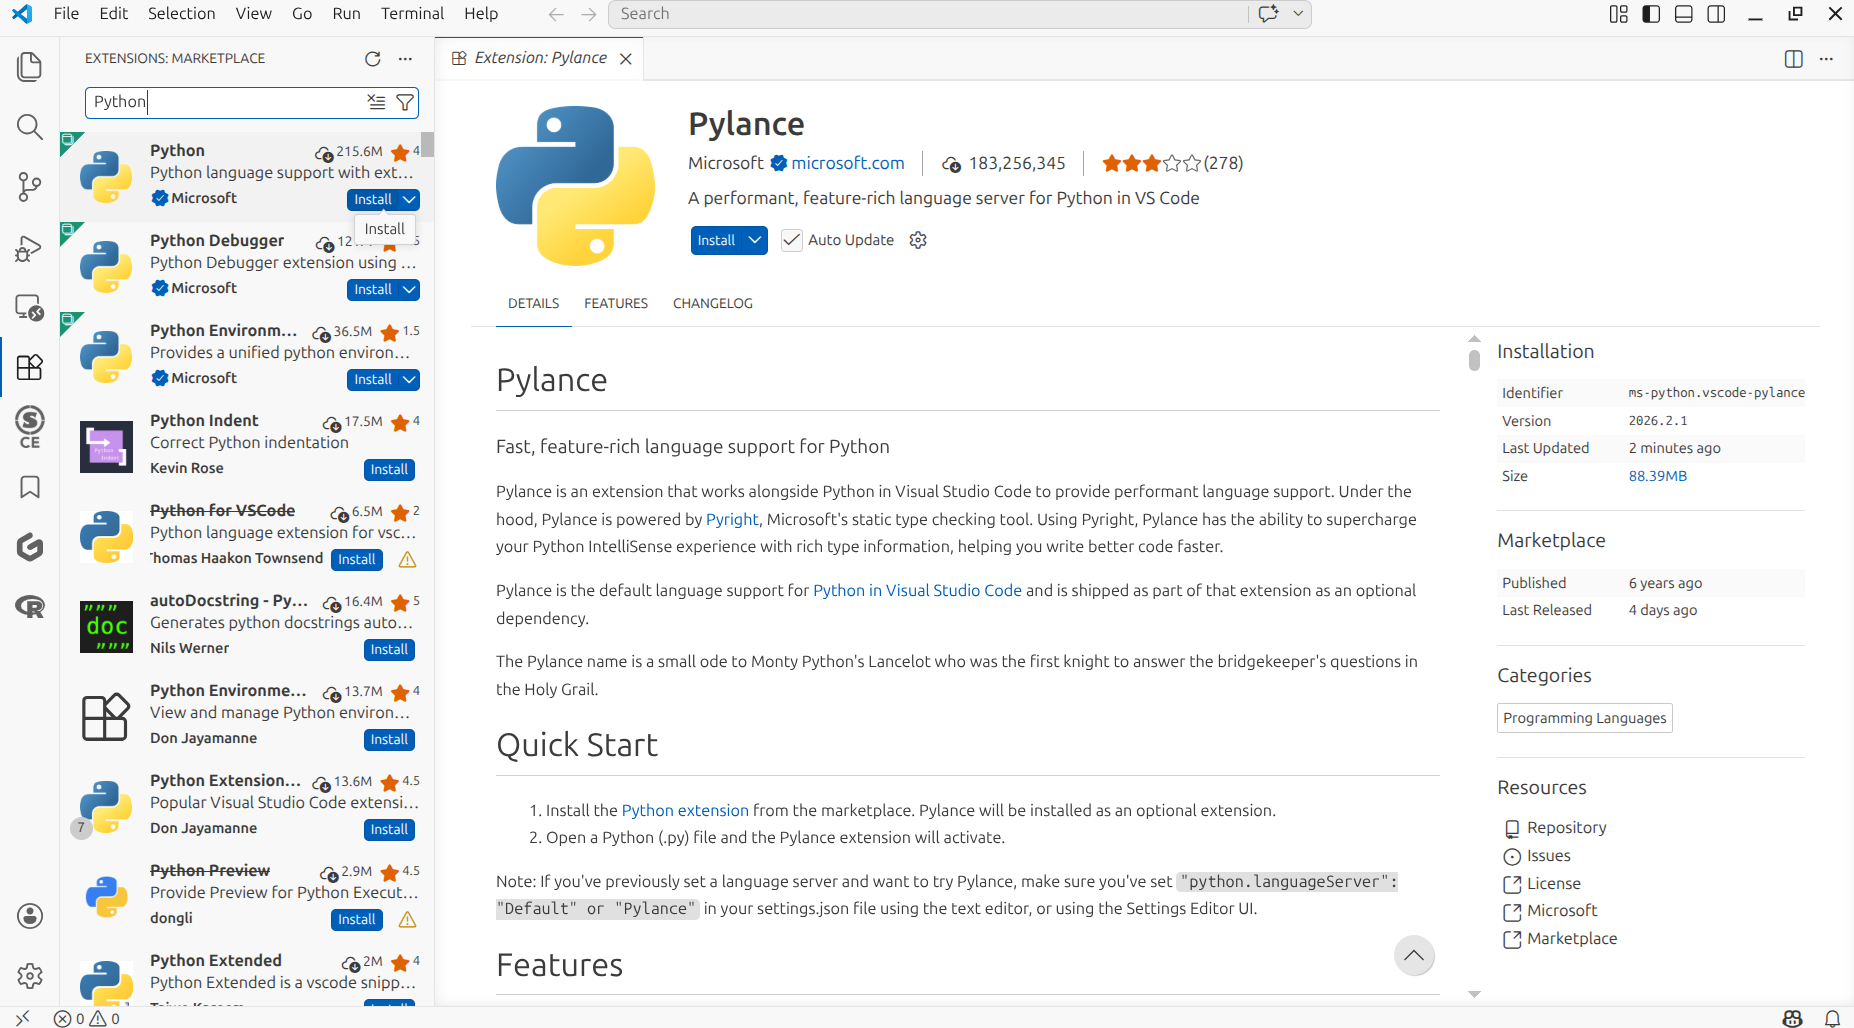Open the Issues resource link
Screen dimensions: 1854x1028
point(1548,856)
